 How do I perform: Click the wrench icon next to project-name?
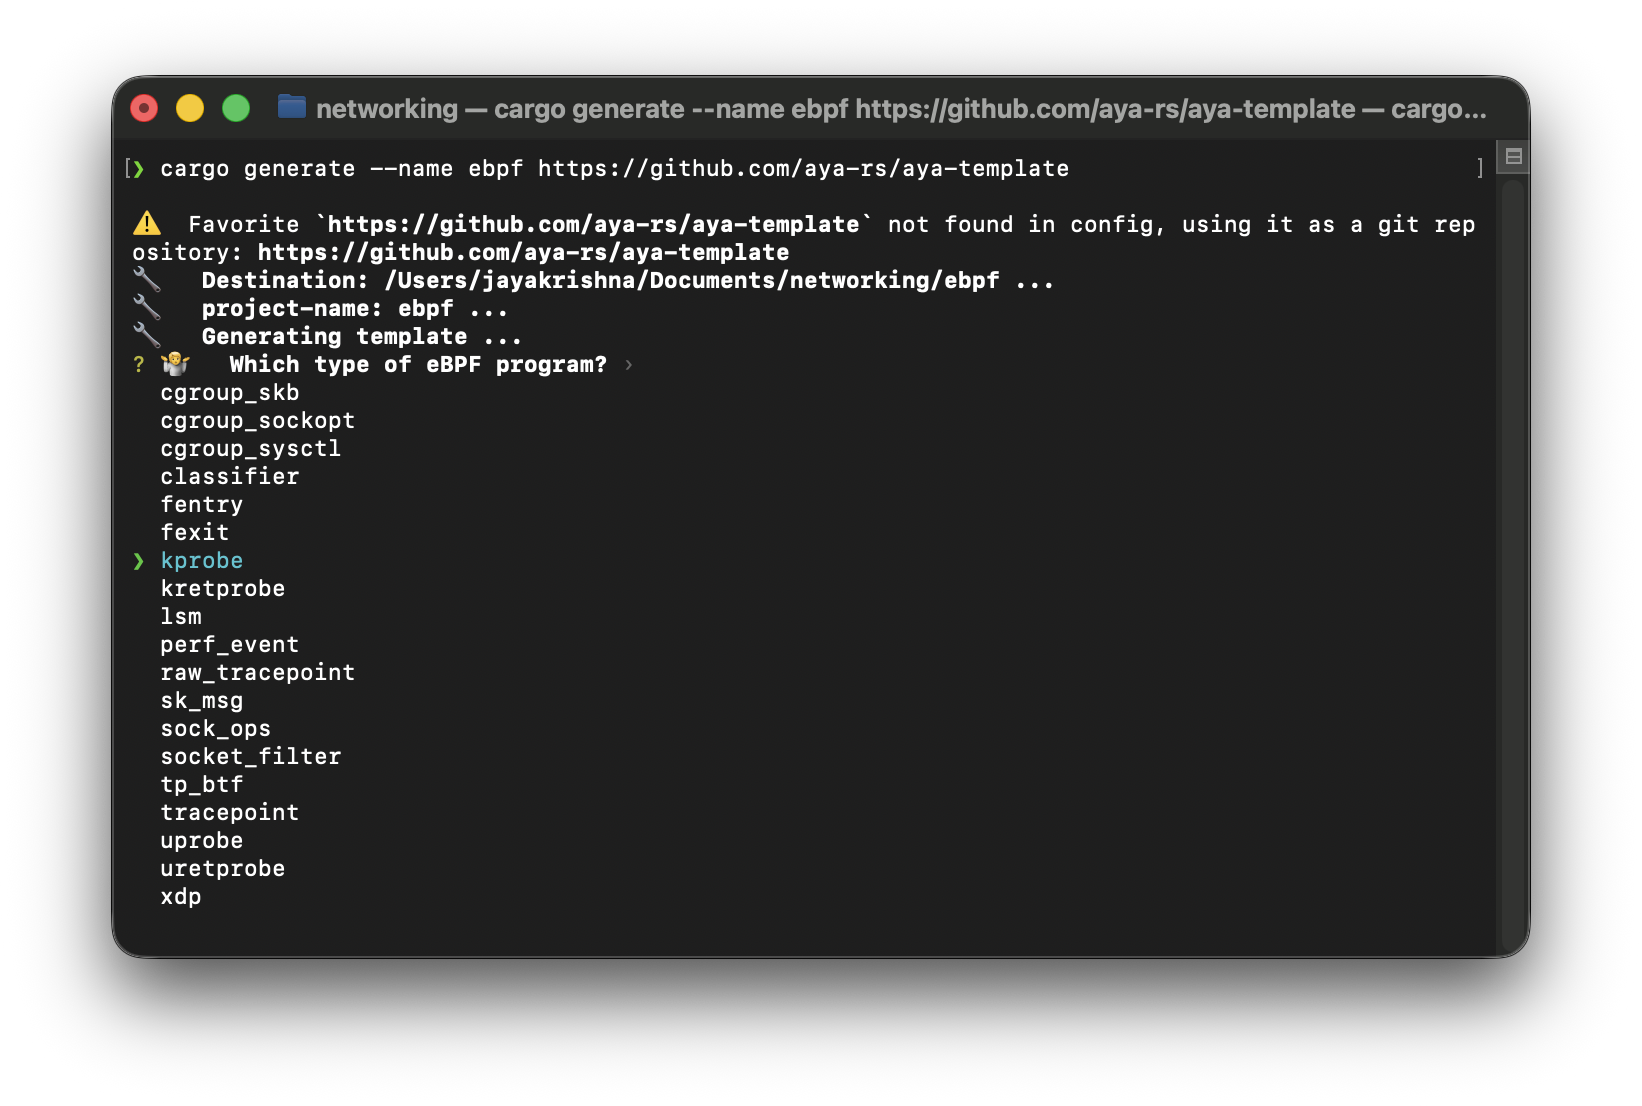click(148, 308)
